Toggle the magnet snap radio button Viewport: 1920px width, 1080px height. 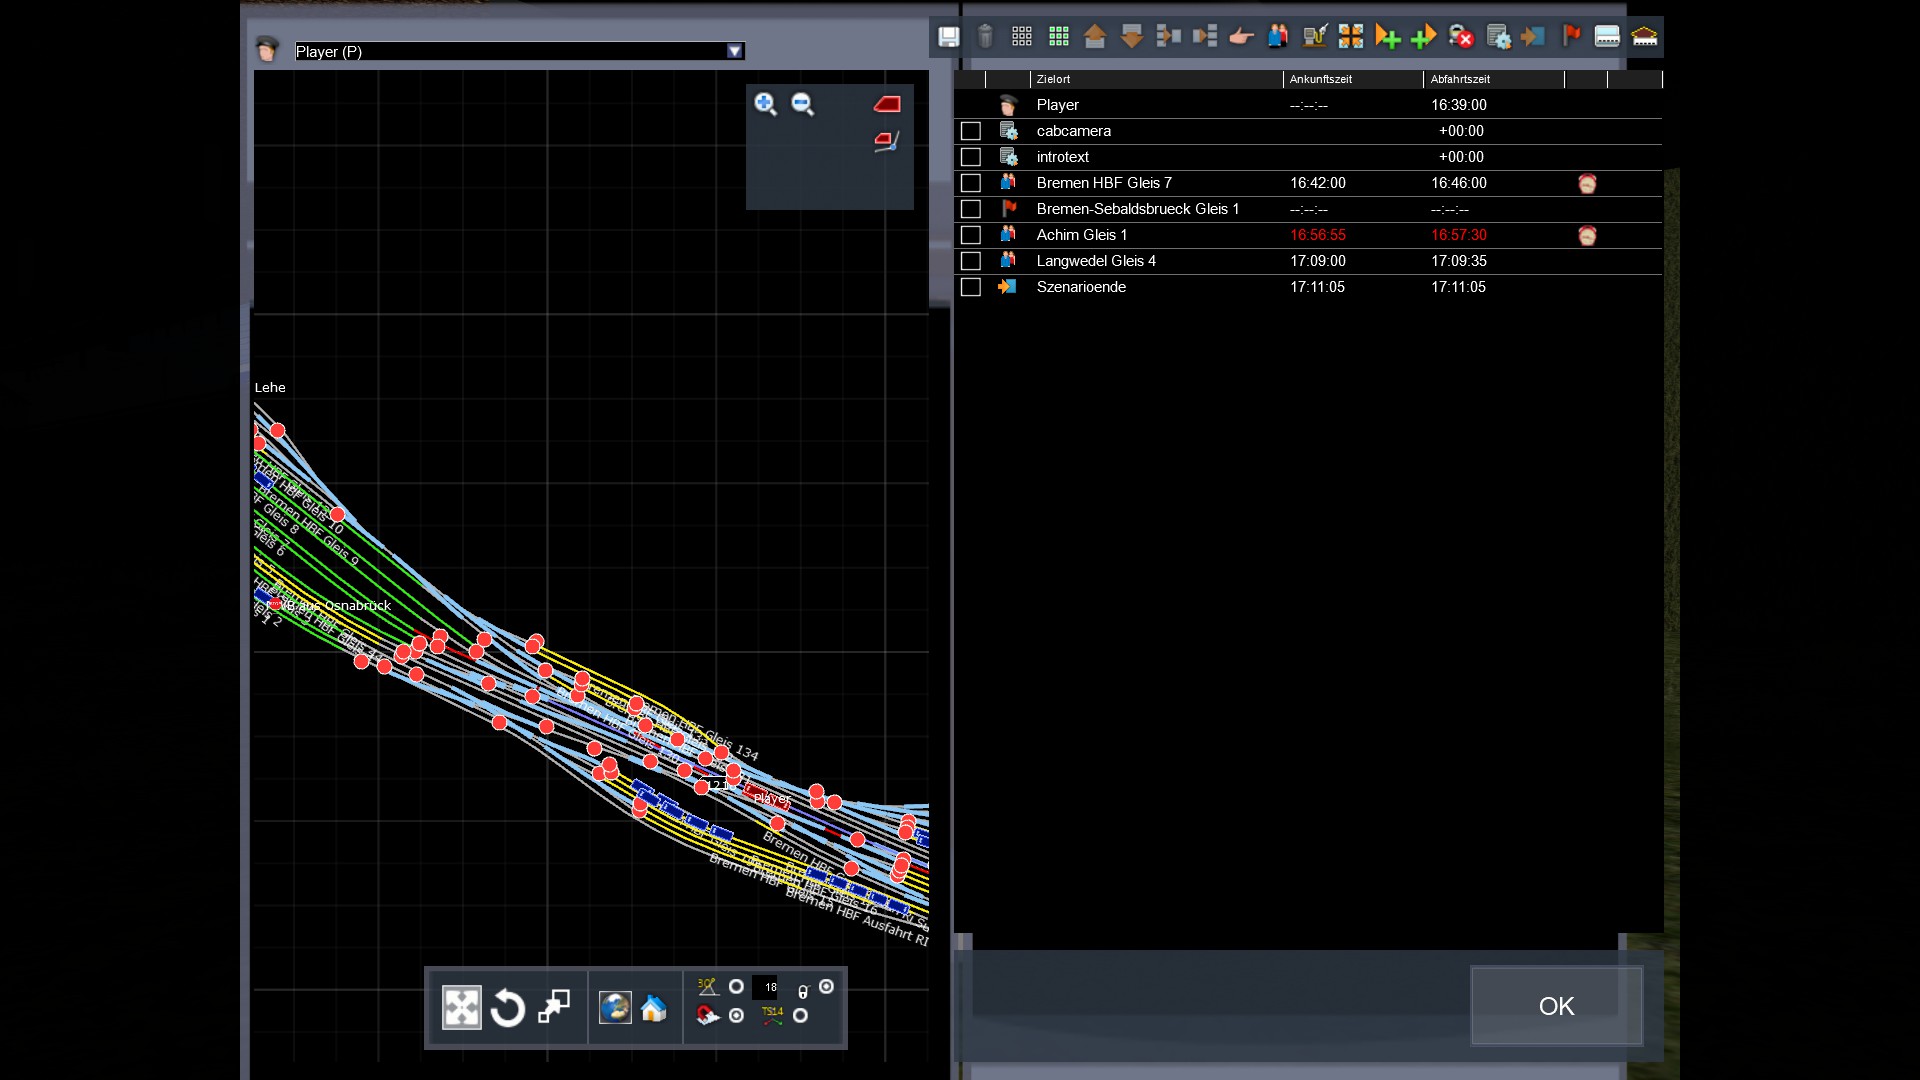click(737, 1016)
